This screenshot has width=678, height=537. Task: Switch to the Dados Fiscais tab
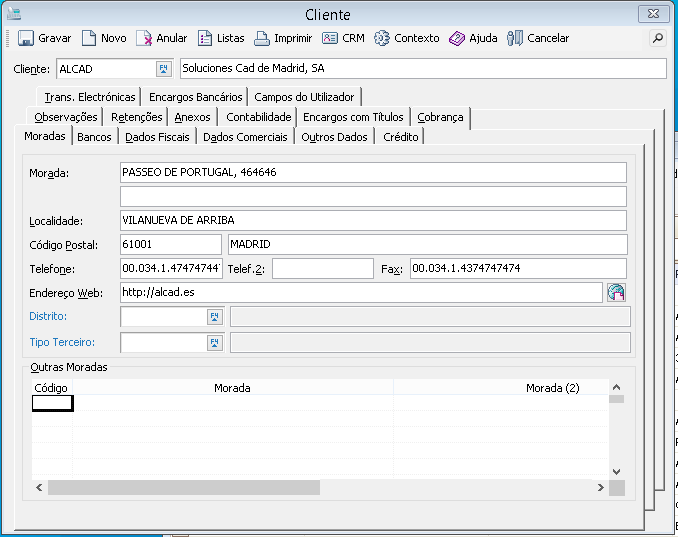[157, 137]
